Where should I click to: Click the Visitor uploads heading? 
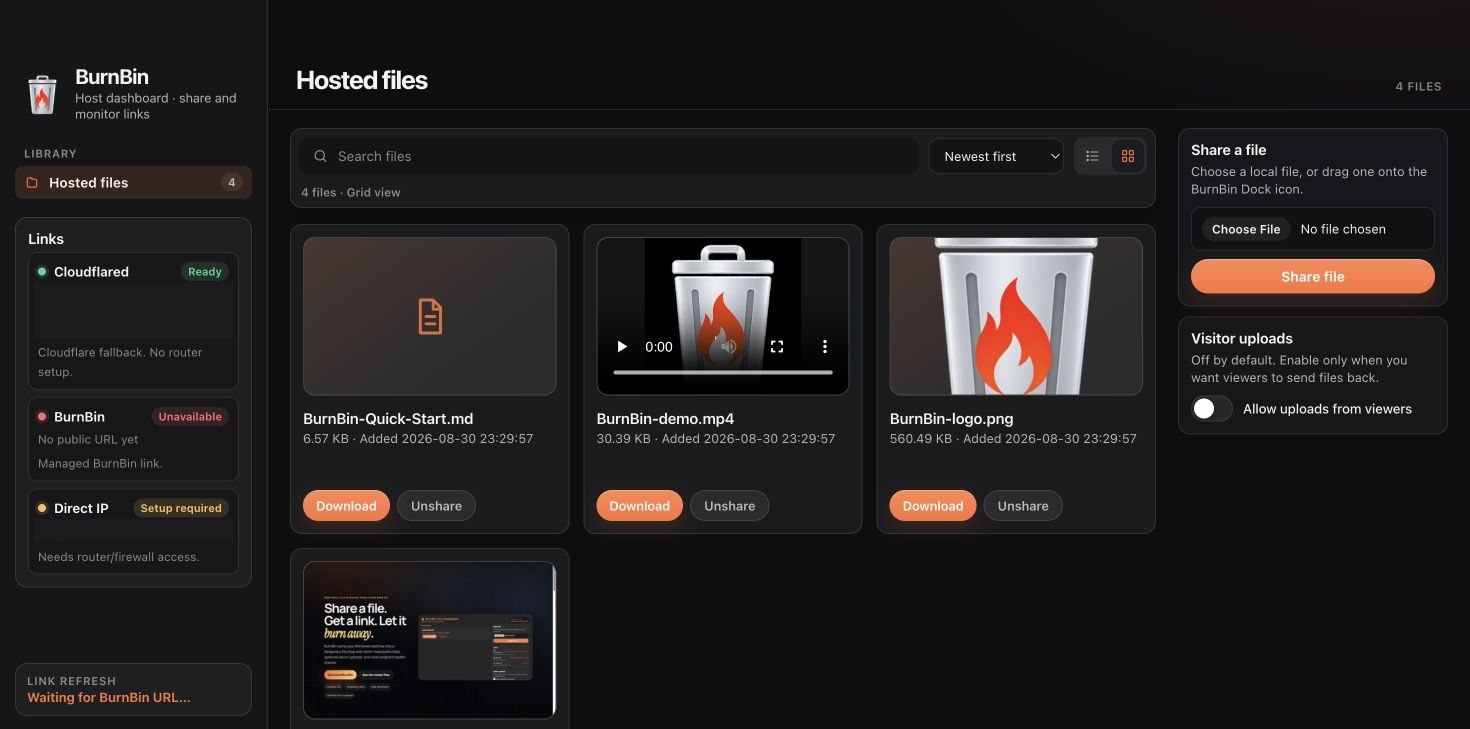coord(1242,339)
